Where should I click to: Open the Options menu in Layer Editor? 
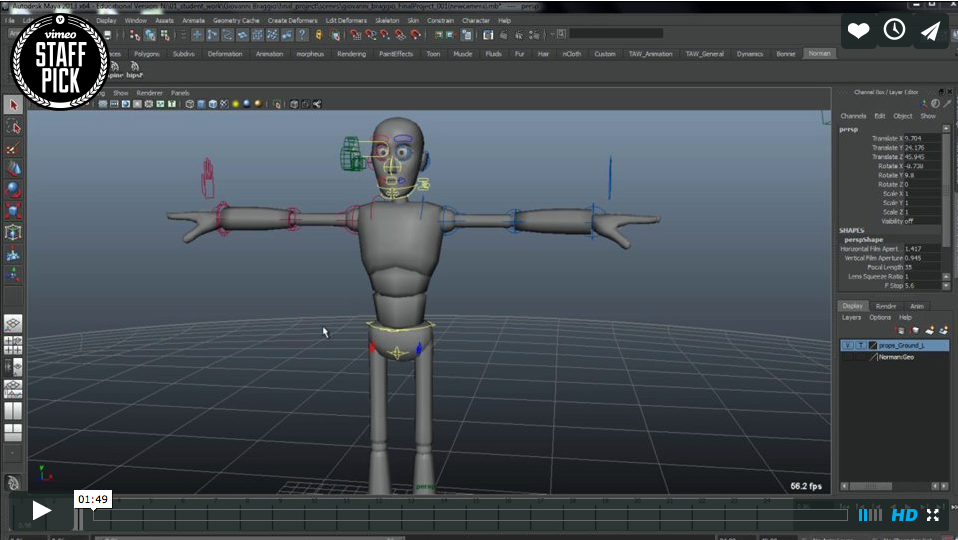880,317
